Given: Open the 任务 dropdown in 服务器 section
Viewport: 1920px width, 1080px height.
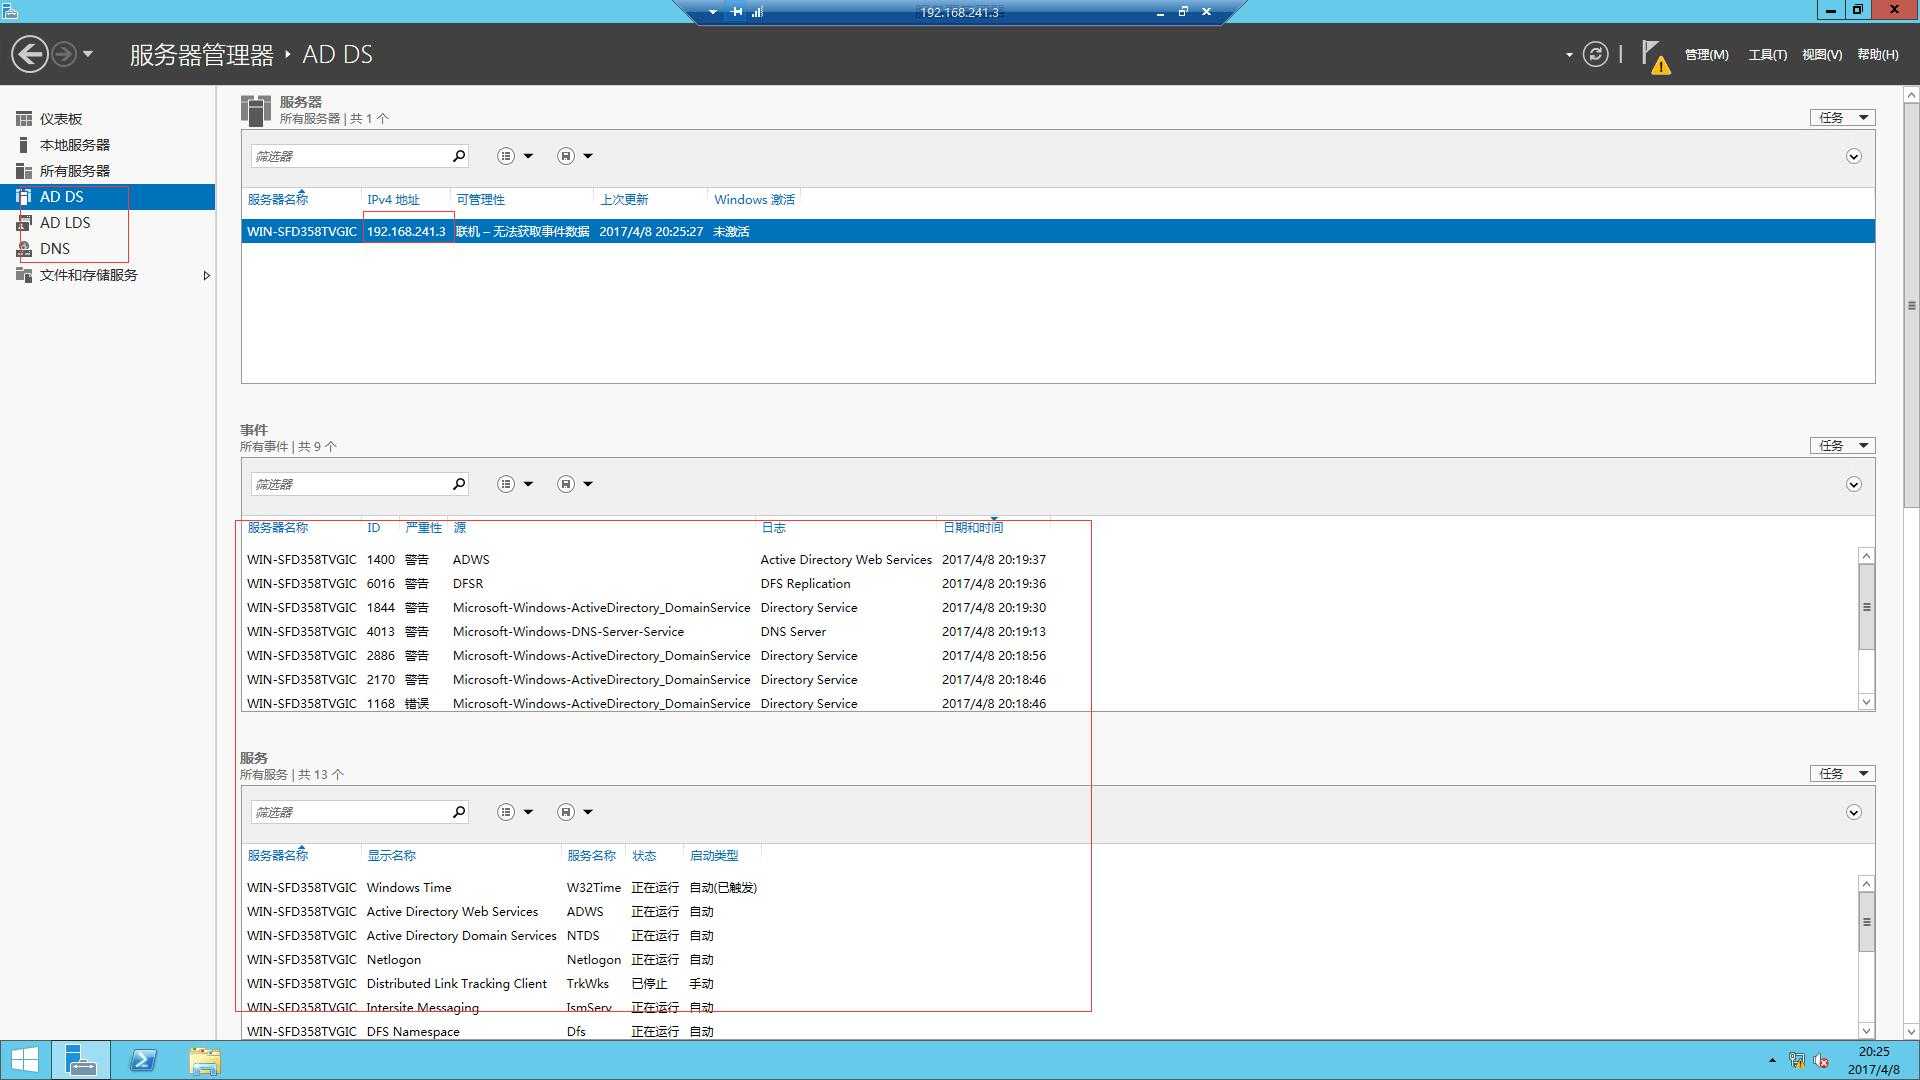Looking at the screenshot, I should (1842, 118).
